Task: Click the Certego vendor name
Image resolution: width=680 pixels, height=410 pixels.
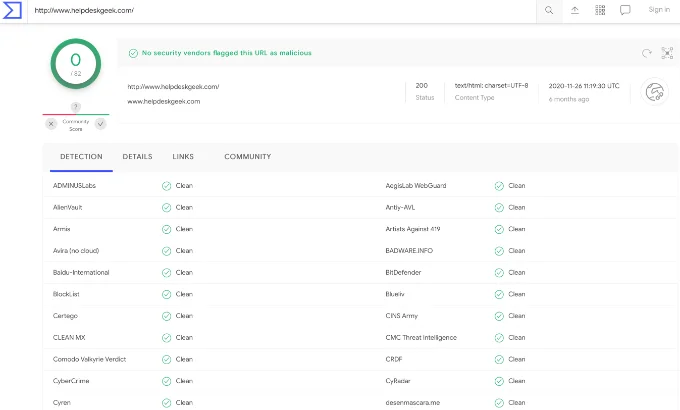Action: click(x=65, y=316)
